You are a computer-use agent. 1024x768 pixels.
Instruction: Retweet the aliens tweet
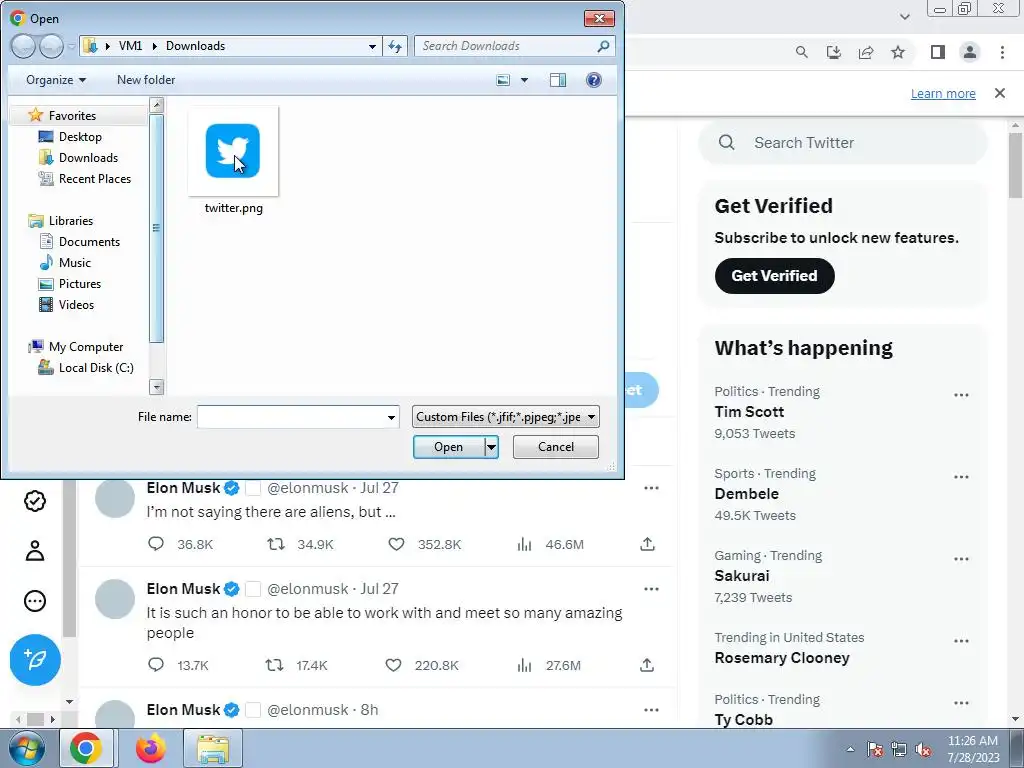point(276,544)
